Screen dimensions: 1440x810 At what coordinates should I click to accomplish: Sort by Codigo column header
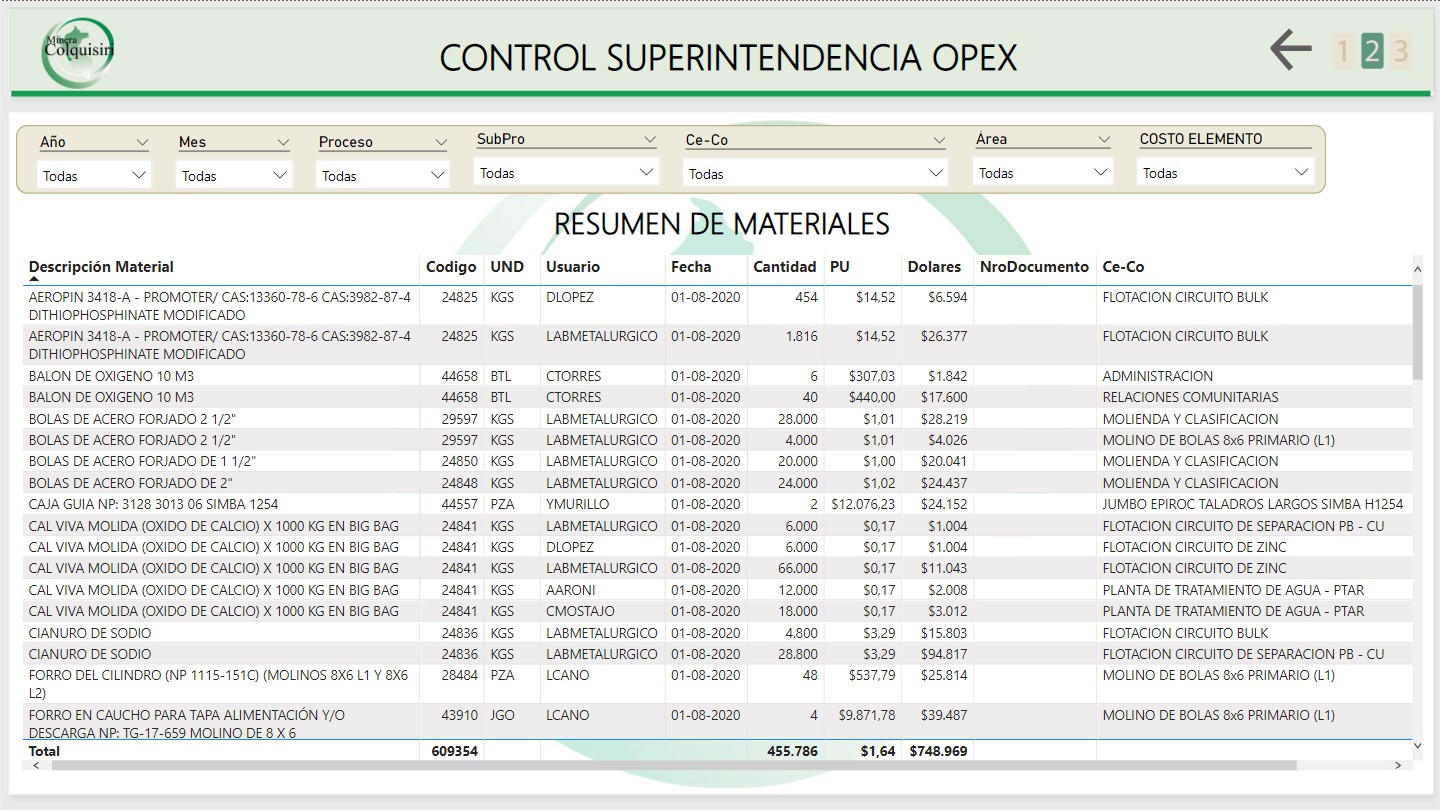(451, 267)
